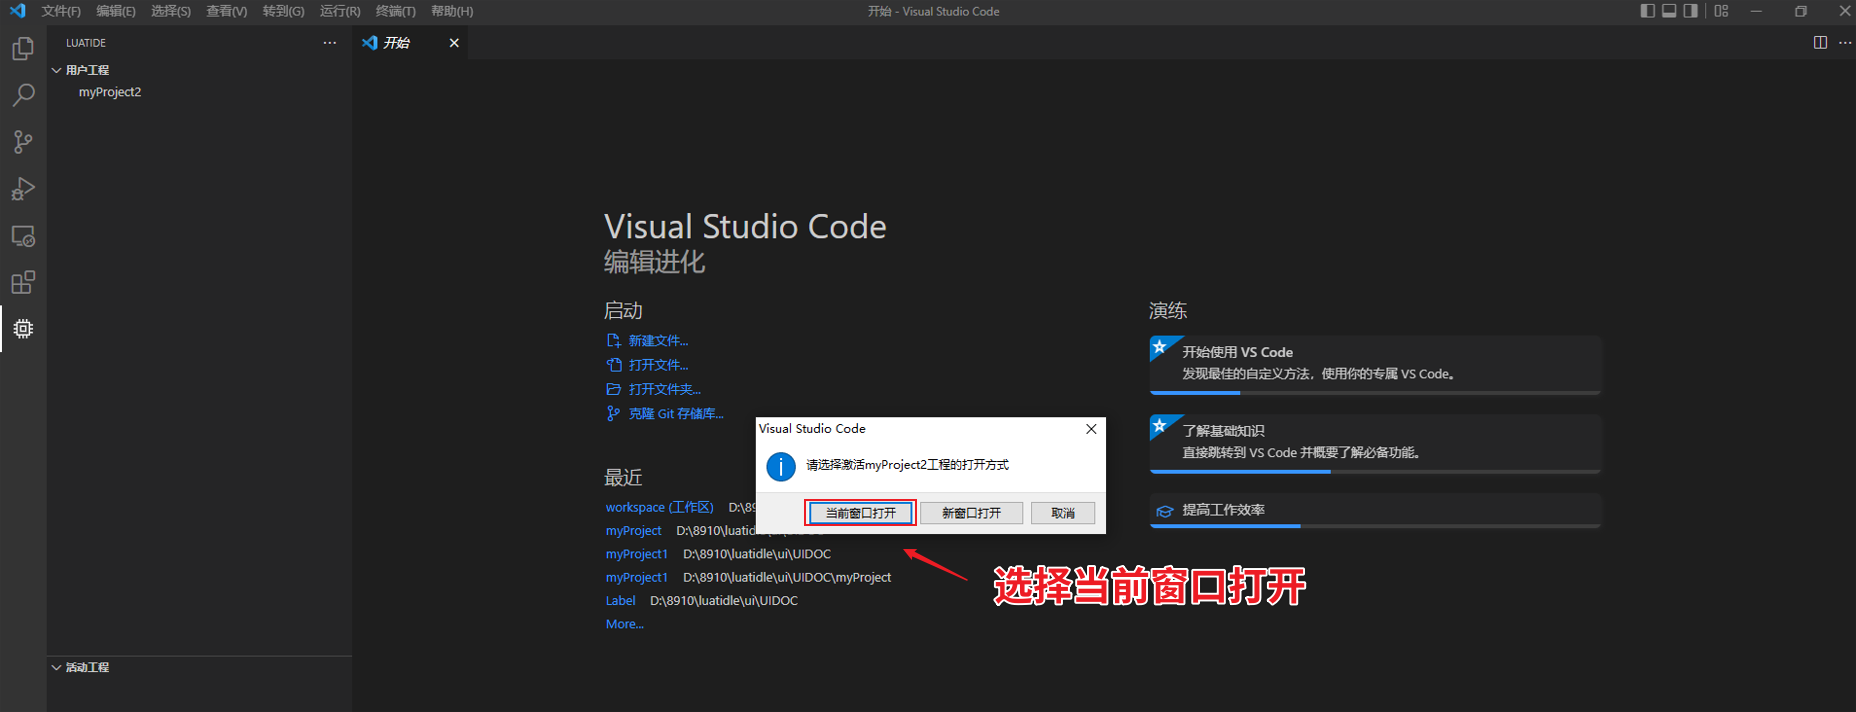Viewport: 1856px width, 712px height.
Task: Open the Remote Explorer icon
Action: [x=23, y=236]
